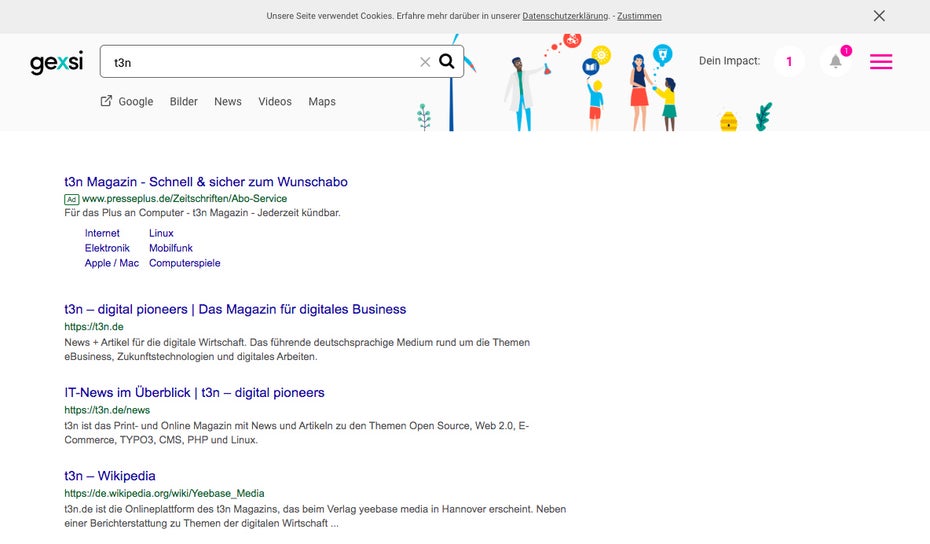This screenshot has height=544, width=930.
Task: Open the Apple / Mac sitelink
Action: tap(112, 263)
